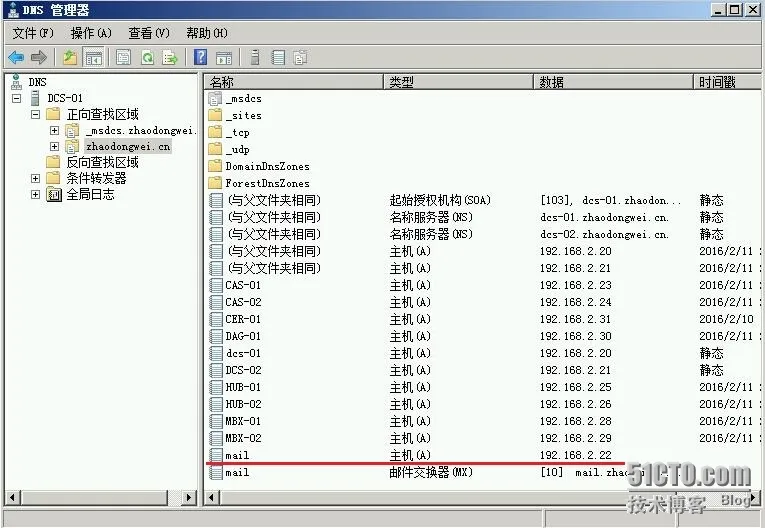765x528 pixels.
Task: Select the NS record dcs-01.zhaodongwei.cn.
Action: 484,217
